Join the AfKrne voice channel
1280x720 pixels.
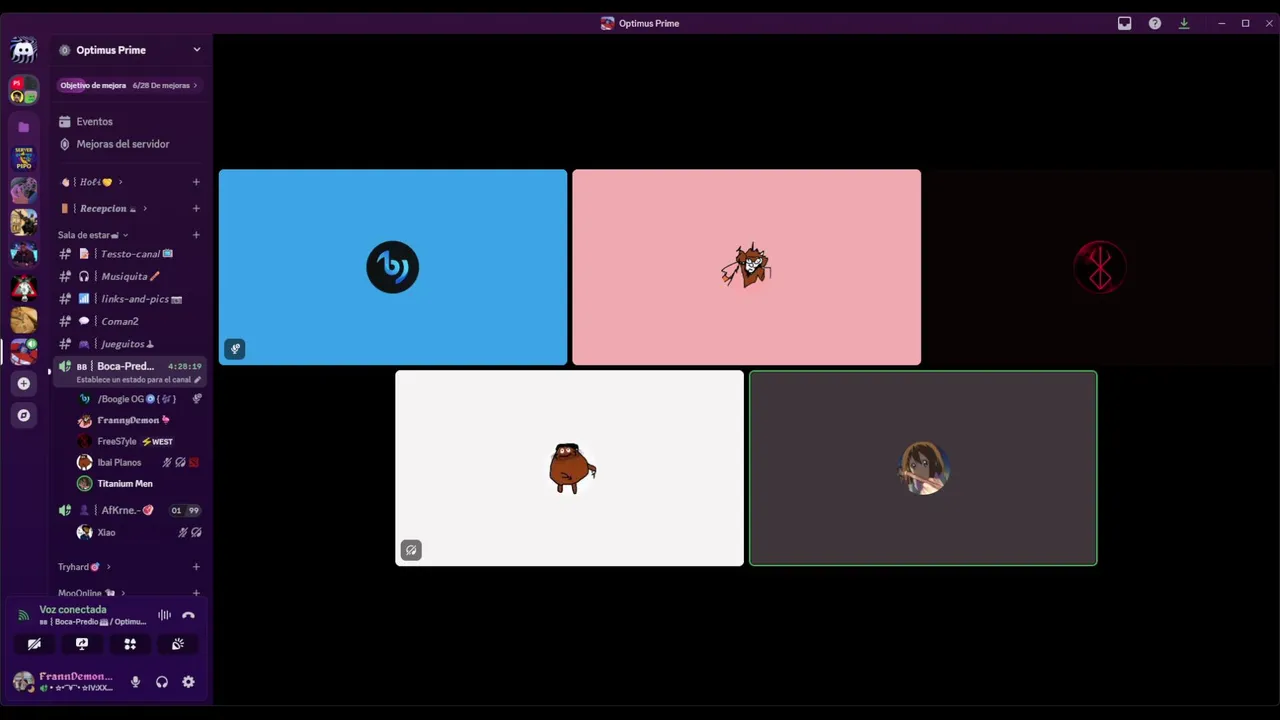(130, 510)
